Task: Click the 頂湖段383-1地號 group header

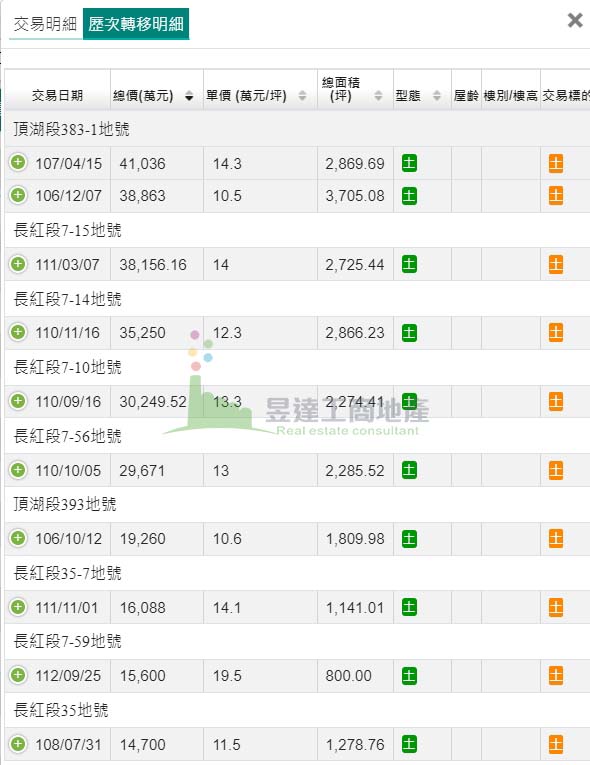Action: [x=71, y=129]
